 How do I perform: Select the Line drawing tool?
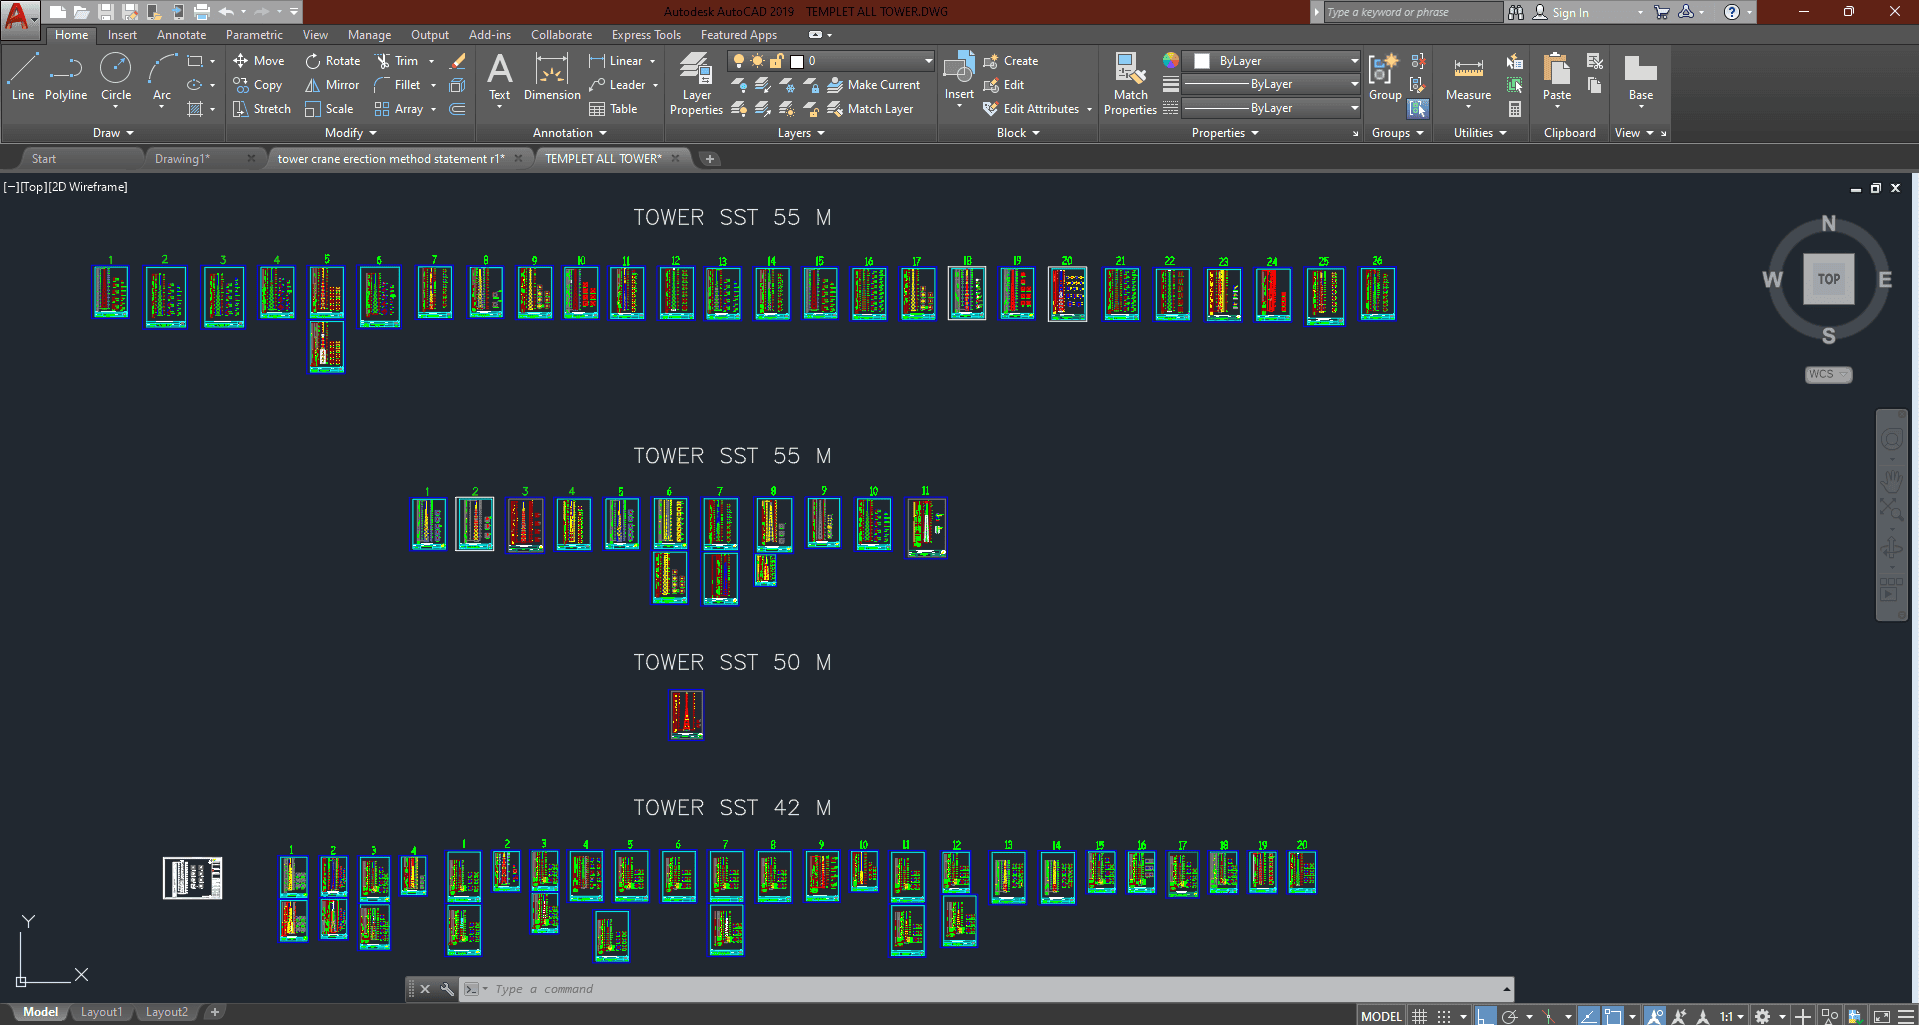coord(23,76)
